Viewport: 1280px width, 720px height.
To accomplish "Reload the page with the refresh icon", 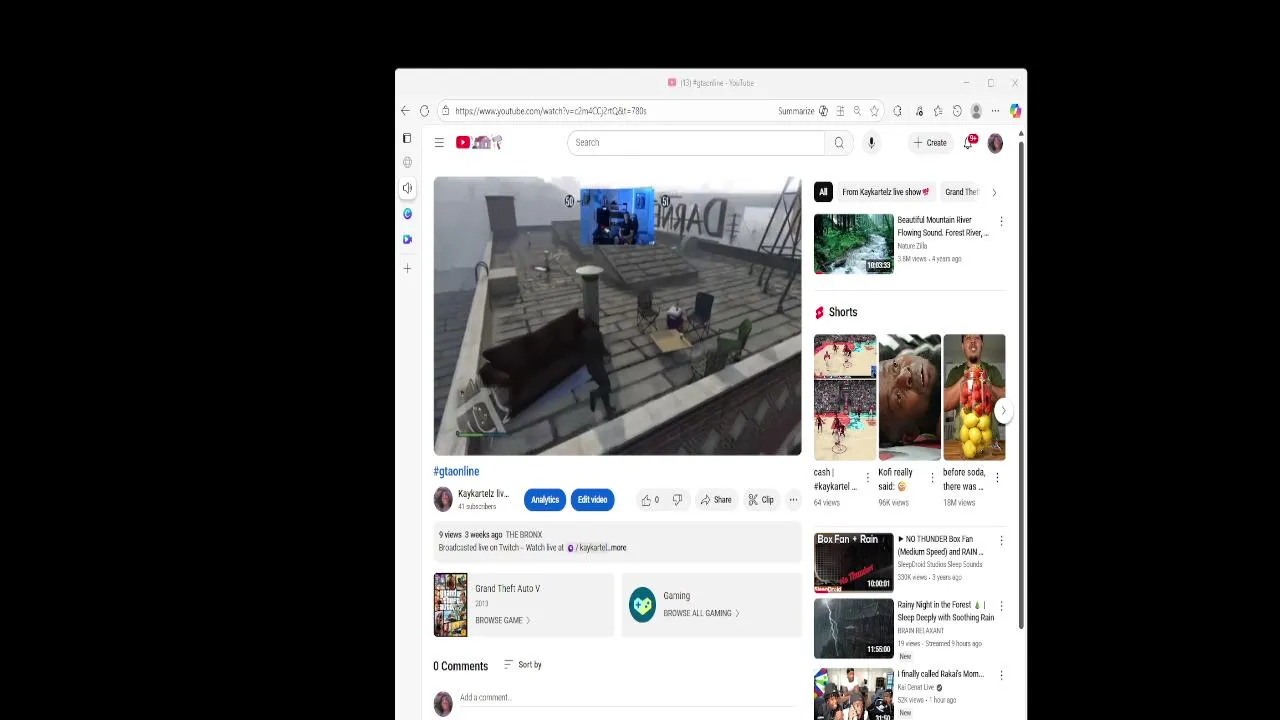I will [x=424, y=111].
